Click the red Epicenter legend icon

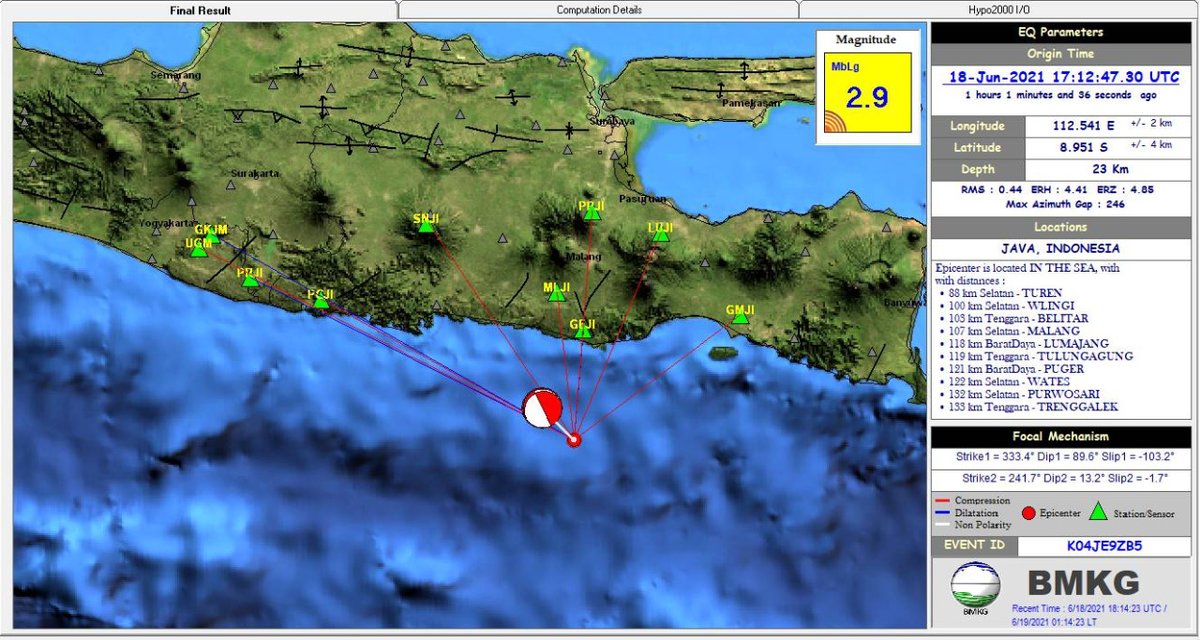pyautogui.click(x=1030, y=514)
